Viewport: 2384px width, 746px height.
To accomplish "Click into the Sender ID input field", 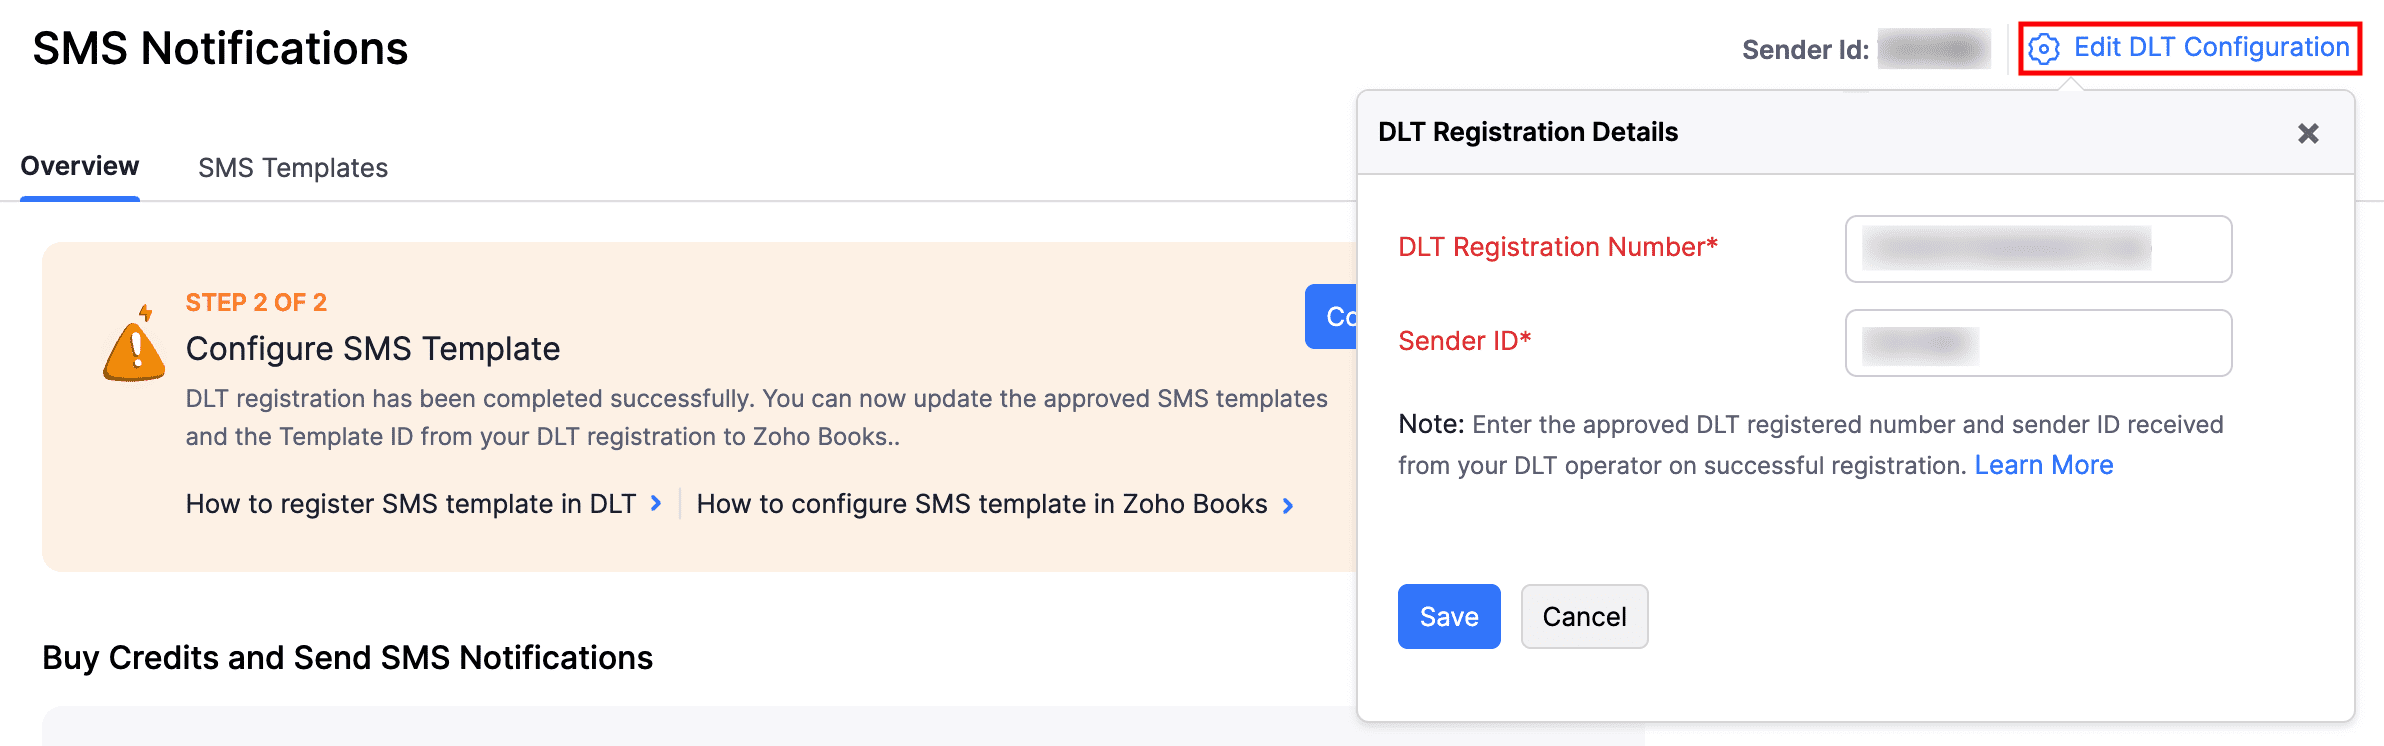I will [x=2038, y=343].
